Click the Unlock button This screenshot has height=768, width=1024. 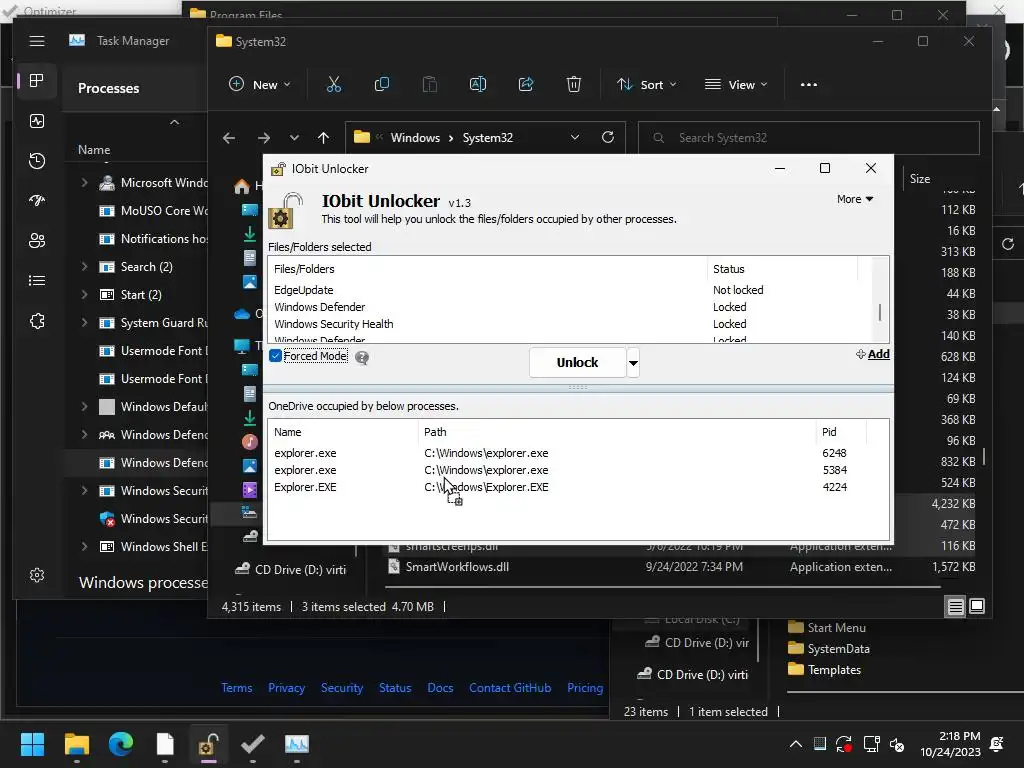coord(577,362)
